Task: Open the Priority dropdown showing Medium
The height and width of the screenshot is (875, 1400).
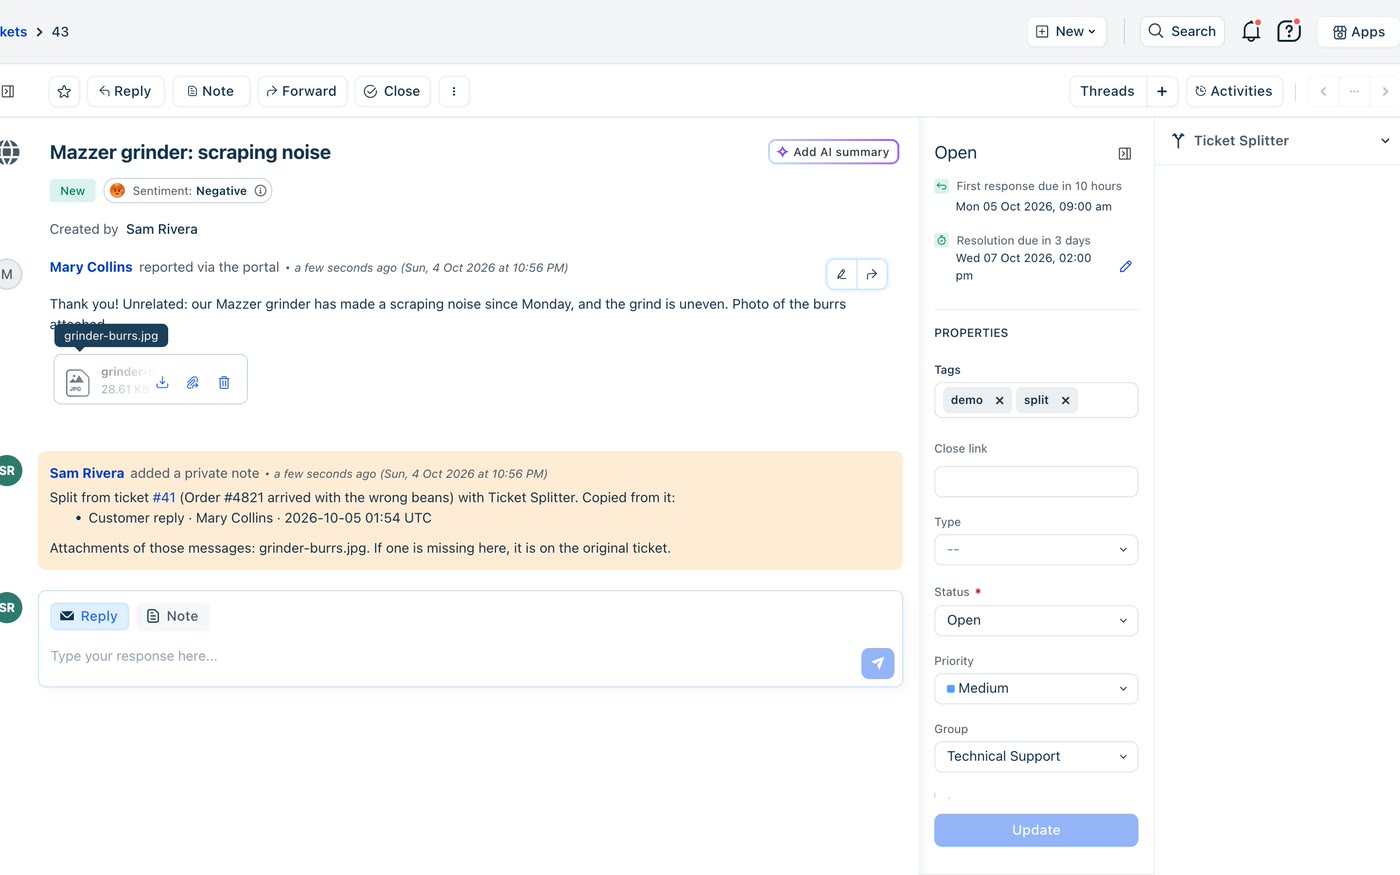Action: 1036,688
